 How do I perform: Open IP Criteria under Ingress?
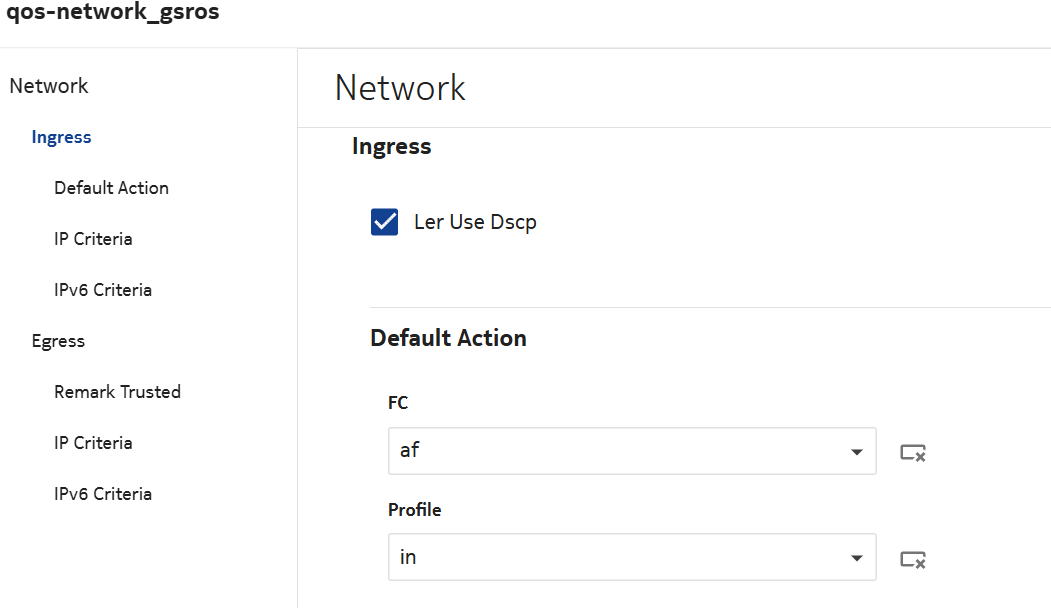[x=93, y=239]
